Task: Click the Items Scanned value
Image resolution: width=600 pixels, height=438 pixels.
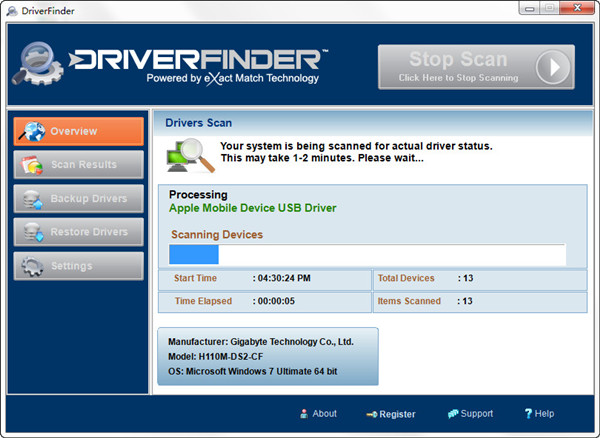Action: coord(467,301)
